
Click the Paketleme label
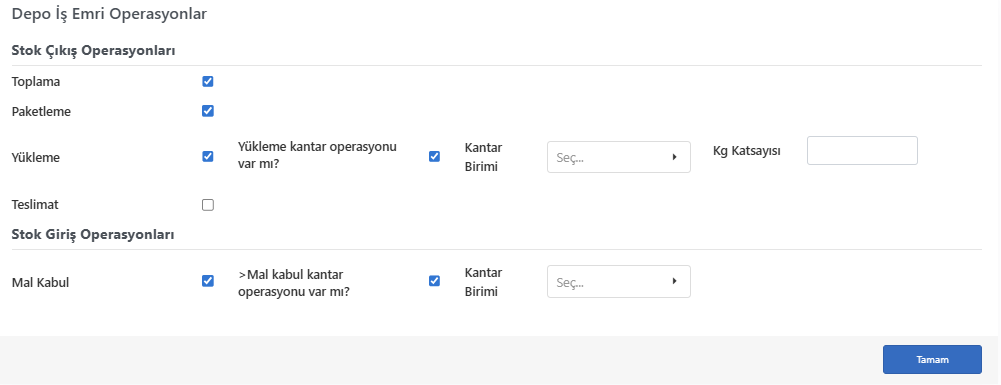pos(41,112)
